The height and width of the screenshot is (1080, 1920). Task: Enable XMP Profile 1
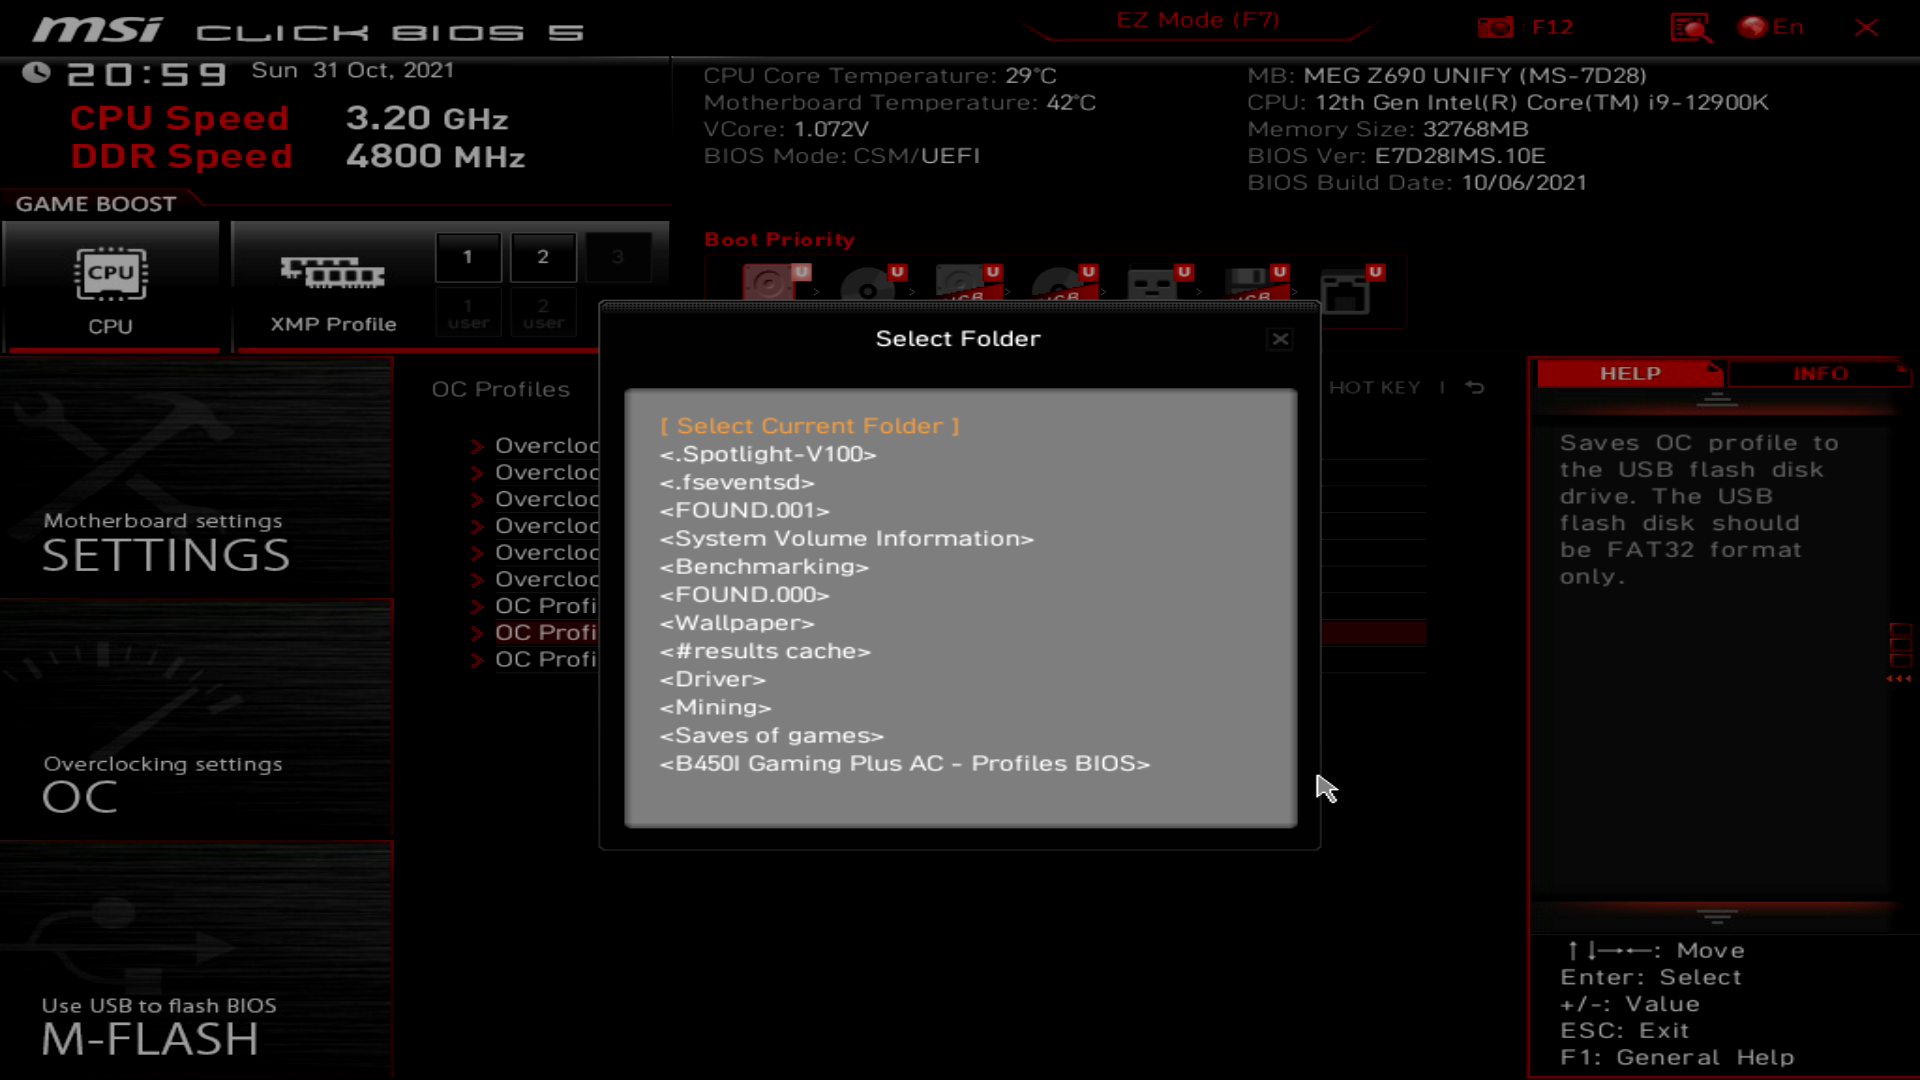[x=467, y=256]
